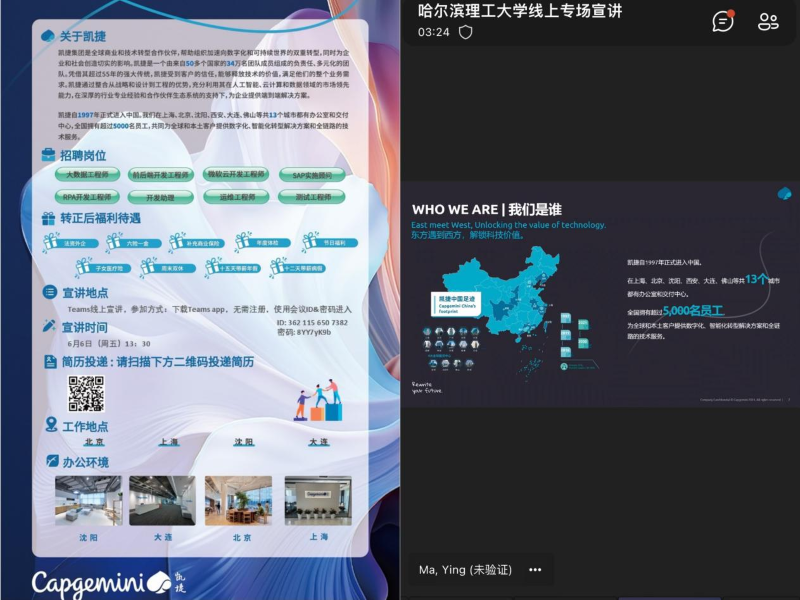Image resolution: width=800 pixels, height=600 pixels.
Task: Open more options next to Ma, Ying
Action: (x=535, y=570)
